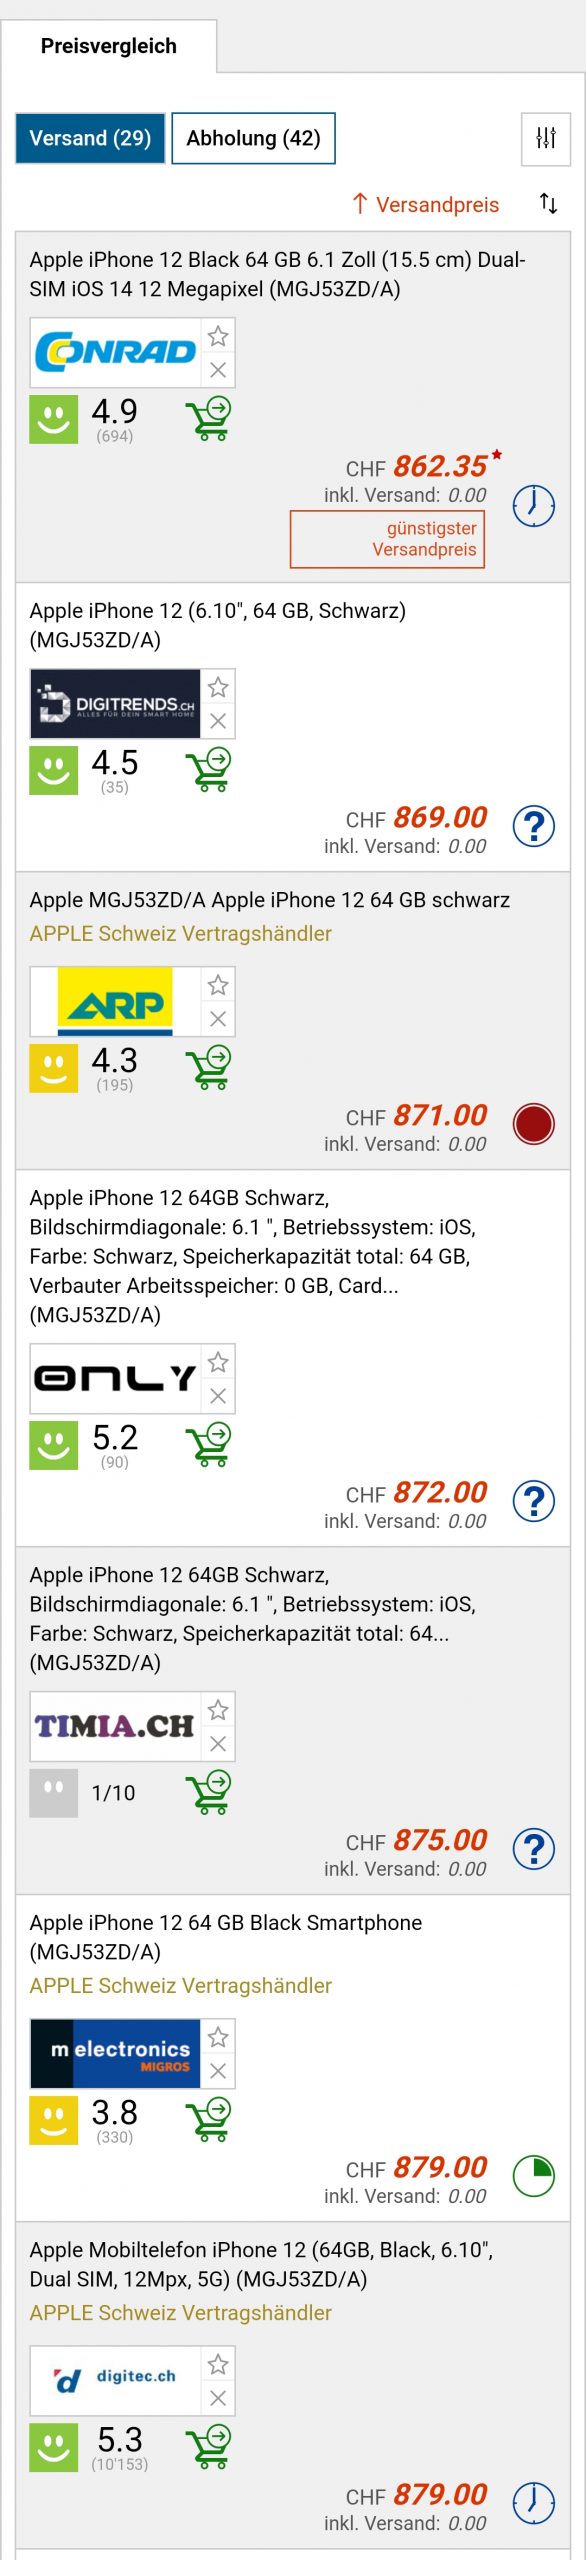Hide the Digitrends shop with the X
The width and height of the screenshot is (586, 2560).
pos(218,721)
